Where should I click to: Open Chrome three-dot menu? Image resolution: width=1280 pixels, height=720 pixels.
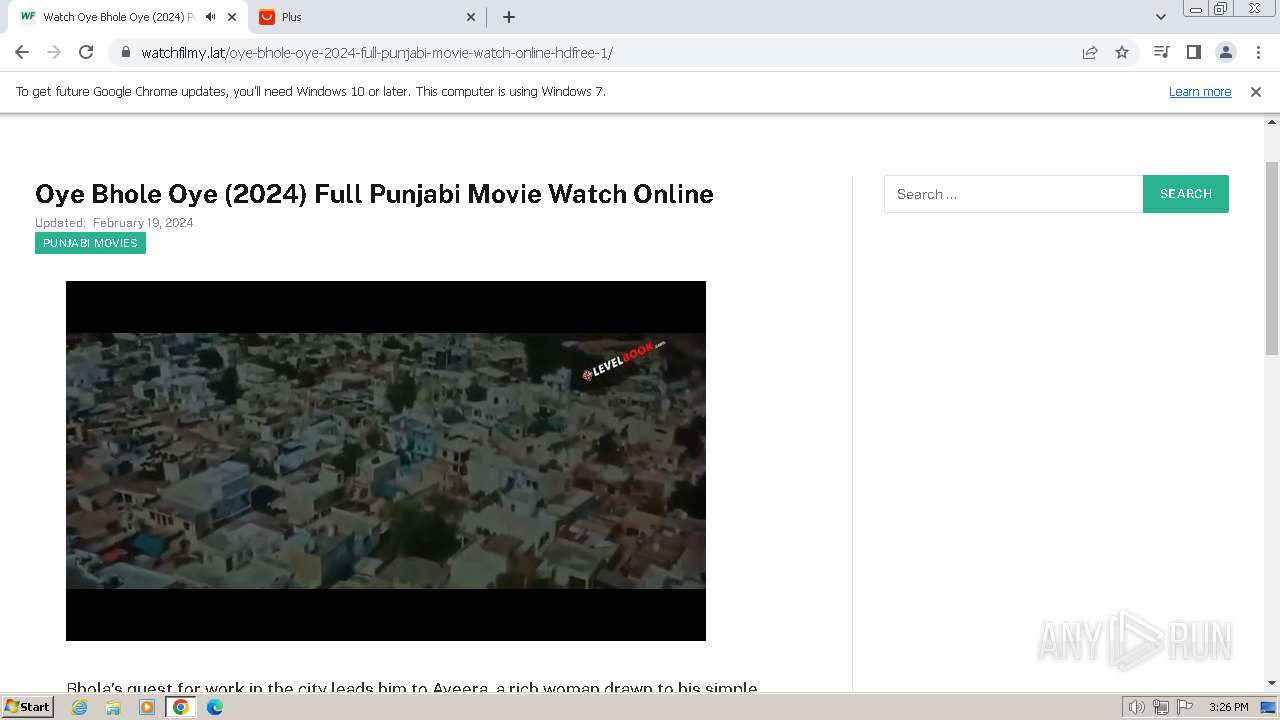coord(1258,52)
